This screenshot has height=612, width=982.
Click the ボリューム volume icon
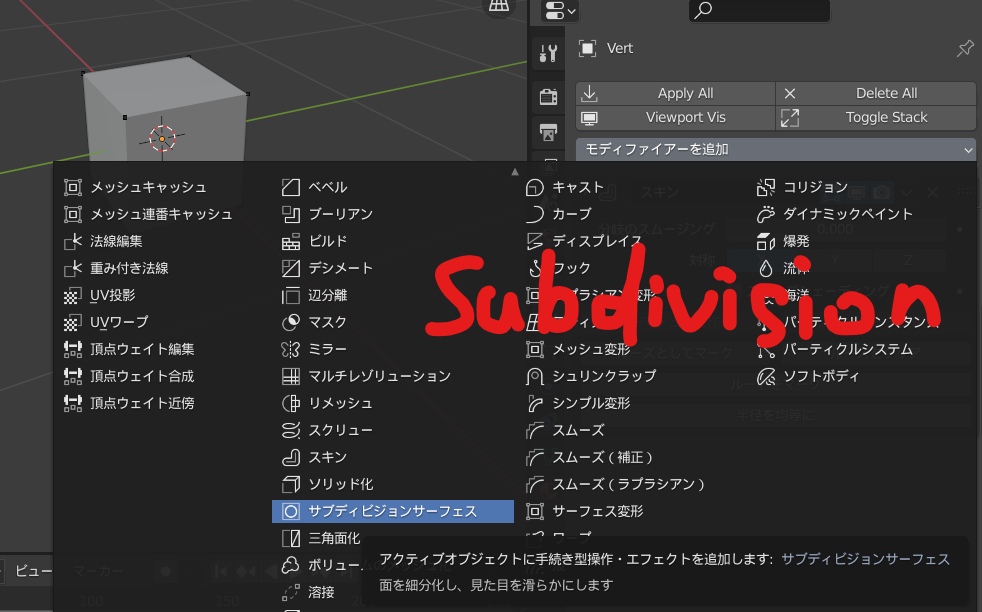tap(291, 565)
